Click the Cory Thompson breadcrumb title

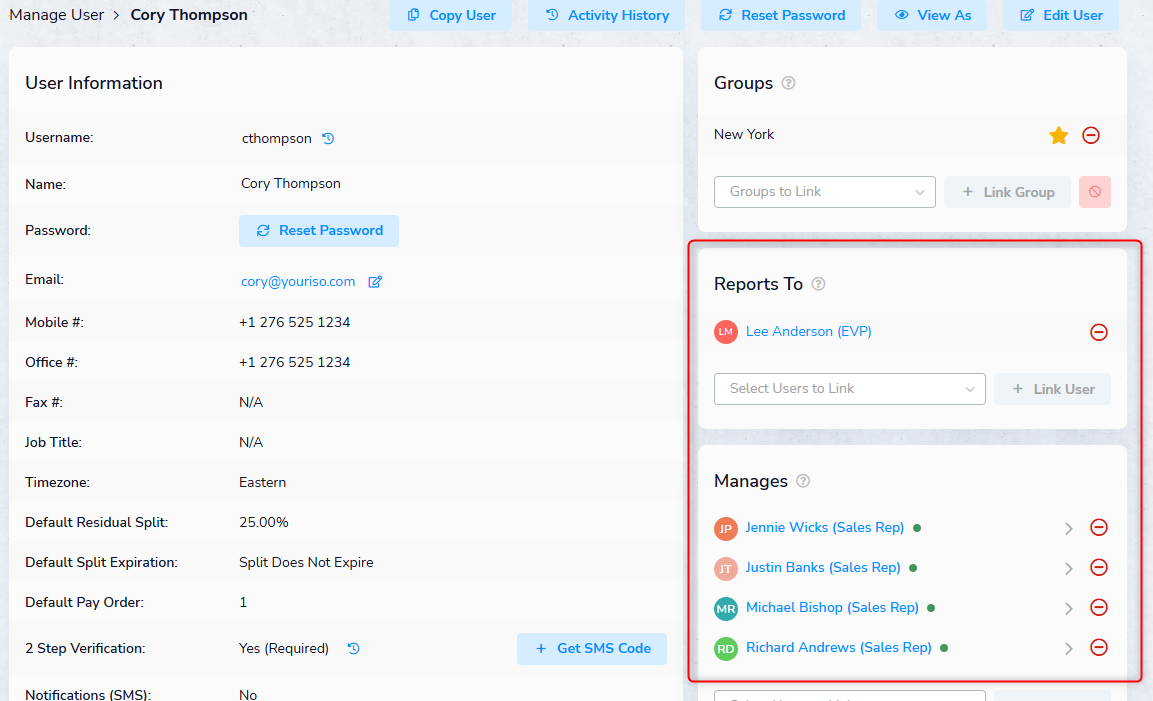(x=189, y=15)
